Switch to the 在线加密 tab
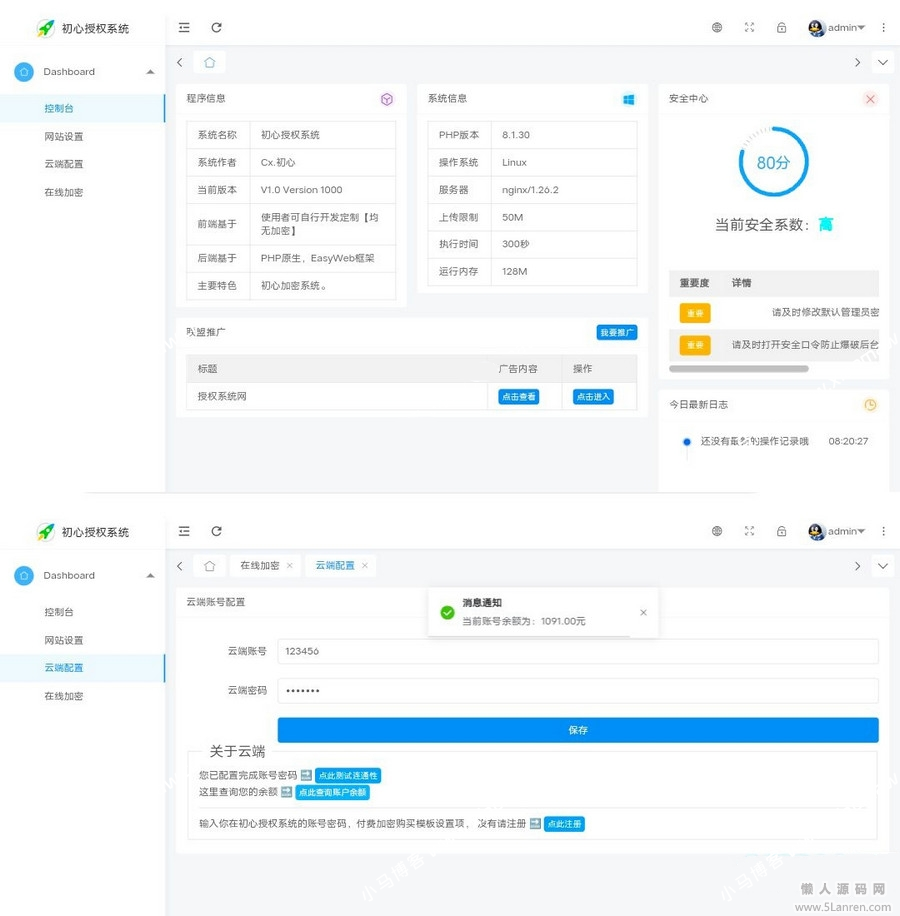The width and height of the screenshot is (900, 916). tap(259, 566)
